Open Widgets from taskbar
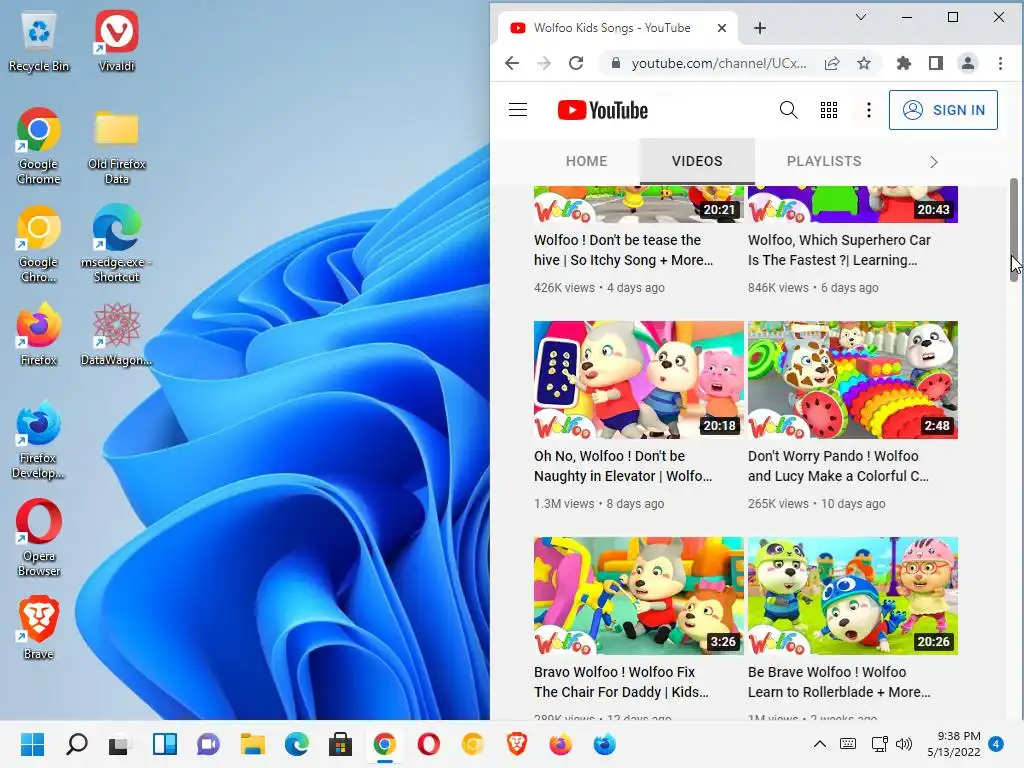The image size is (1024, 768). pos(165,744)
